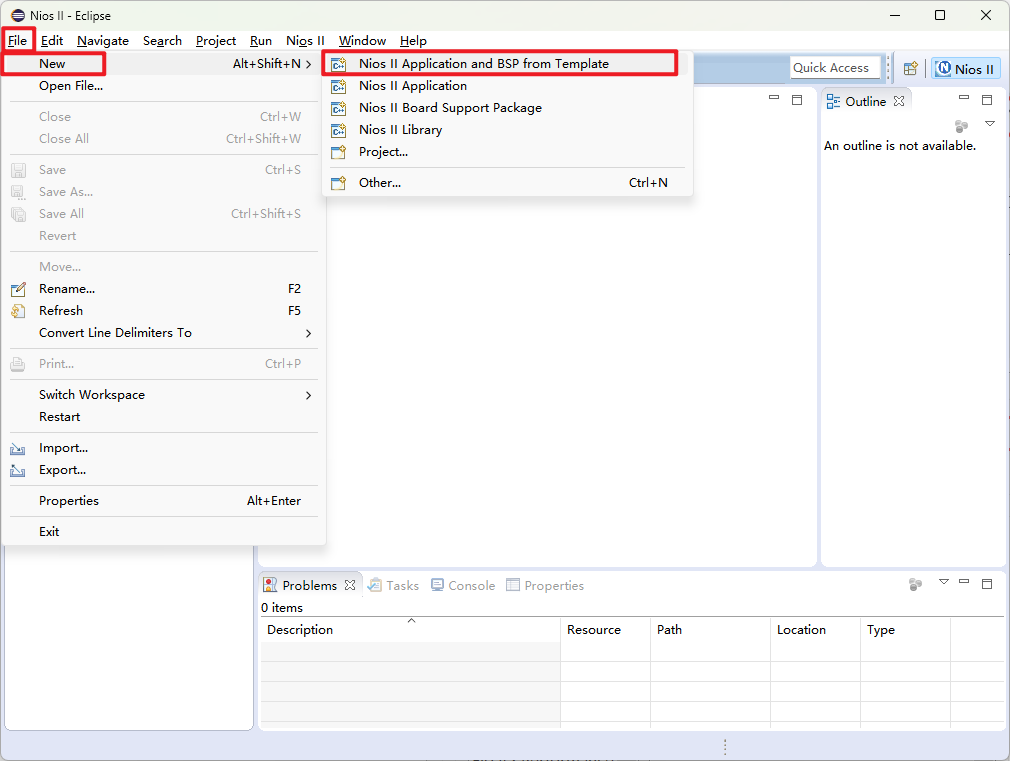Minimize the editor area

[774, 98]
